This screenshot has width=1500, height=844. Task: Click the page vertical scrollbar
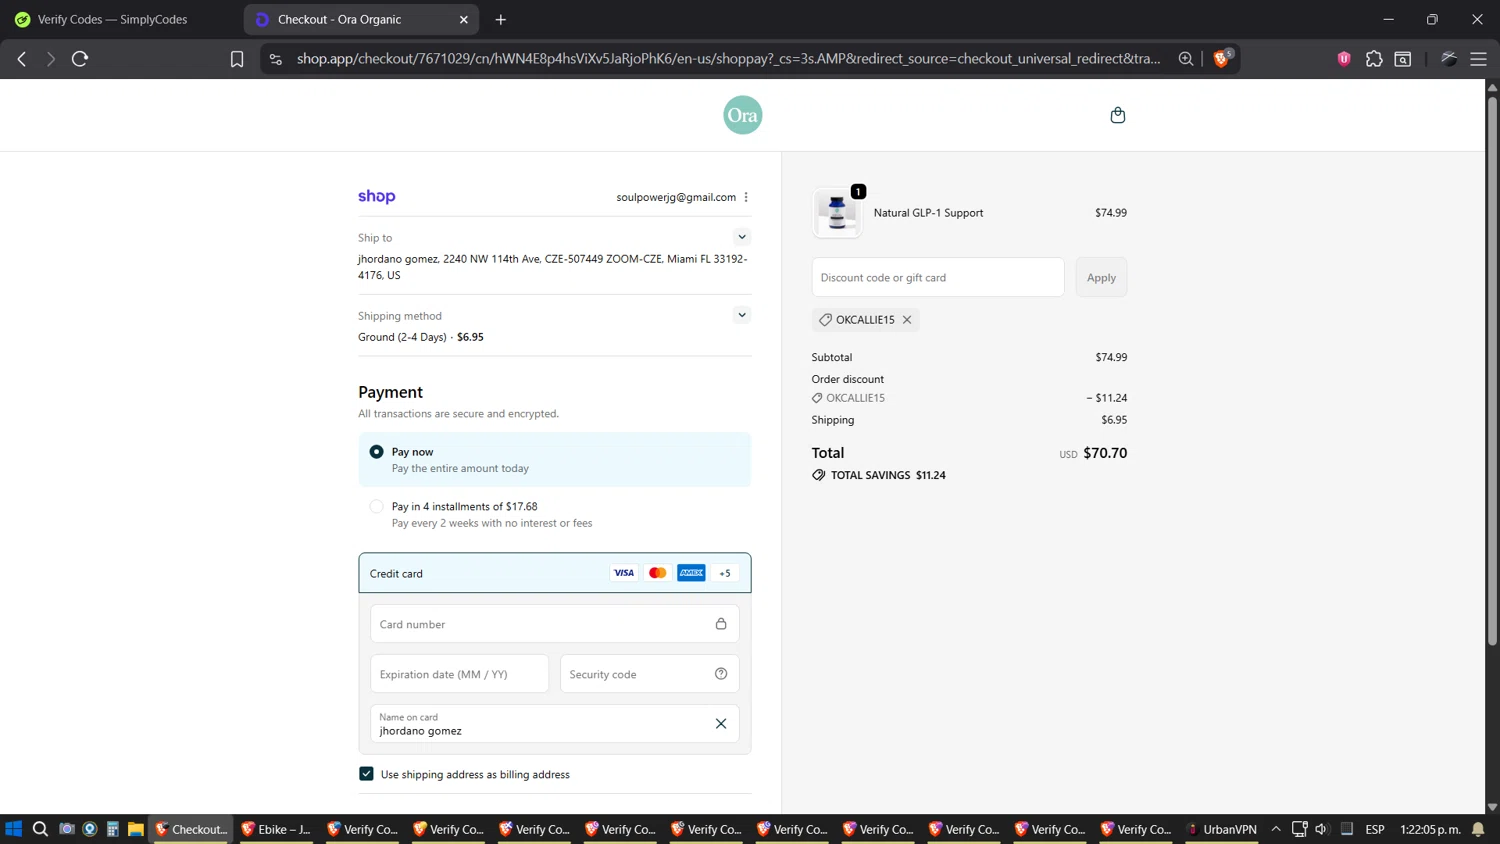click(1492, 370)
